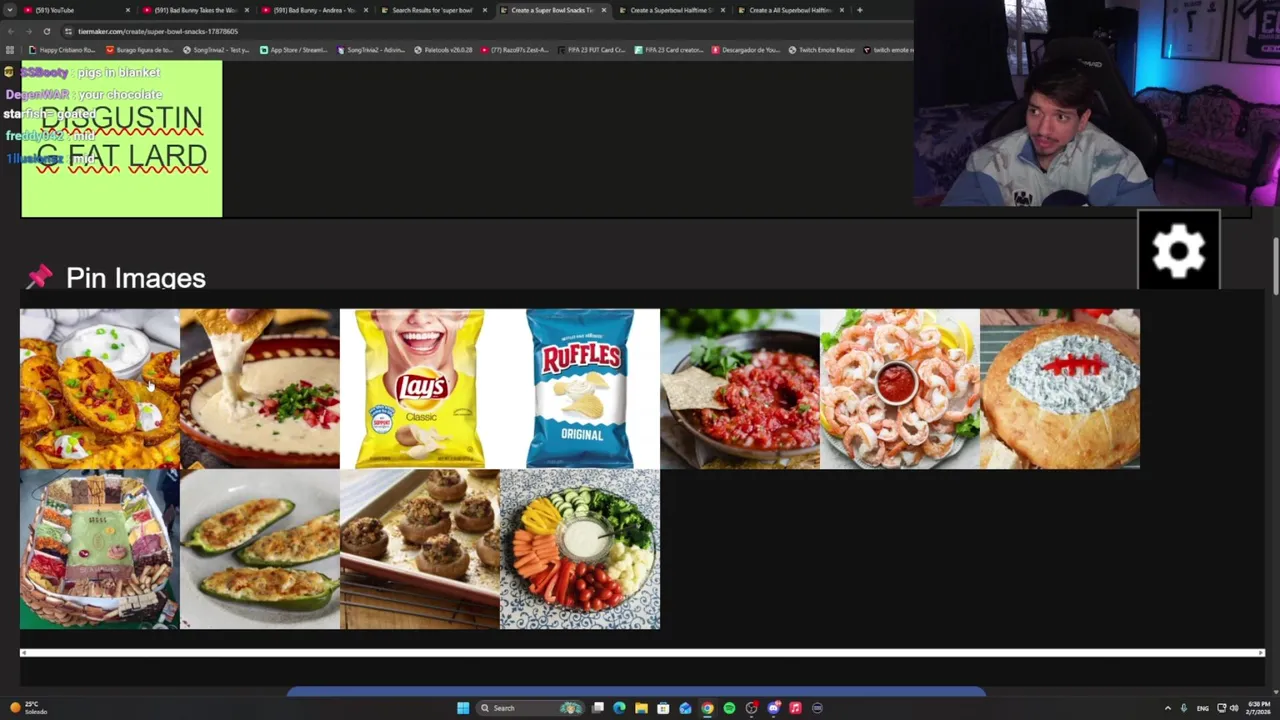Screen dimensions: 1280x720
Task: Click the pushpin icon beside Pin Images
Action: (x=39, y=278)
